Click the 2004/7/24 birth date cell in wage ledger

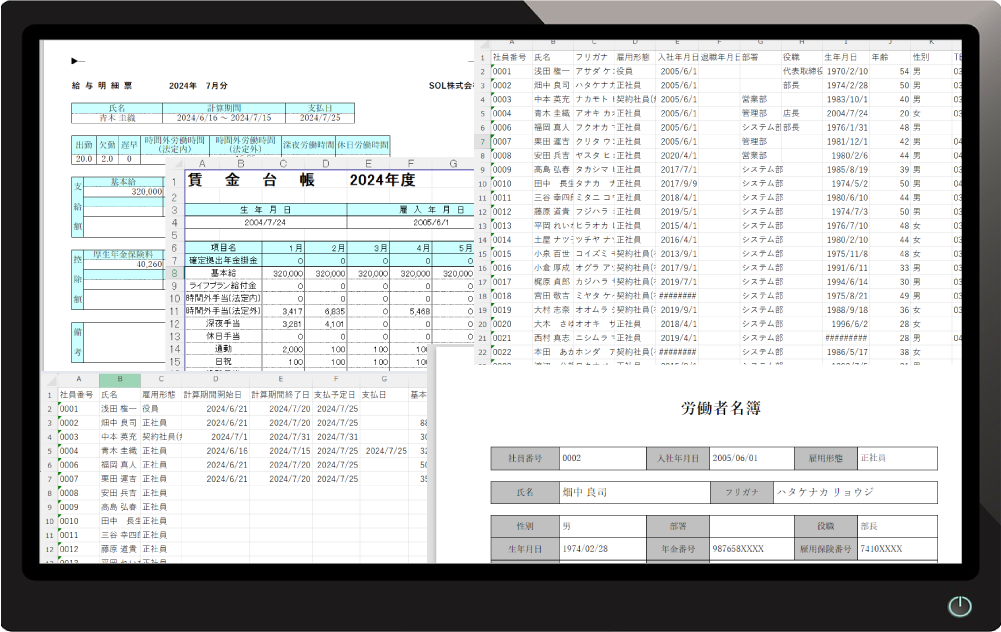pos(265,222)
